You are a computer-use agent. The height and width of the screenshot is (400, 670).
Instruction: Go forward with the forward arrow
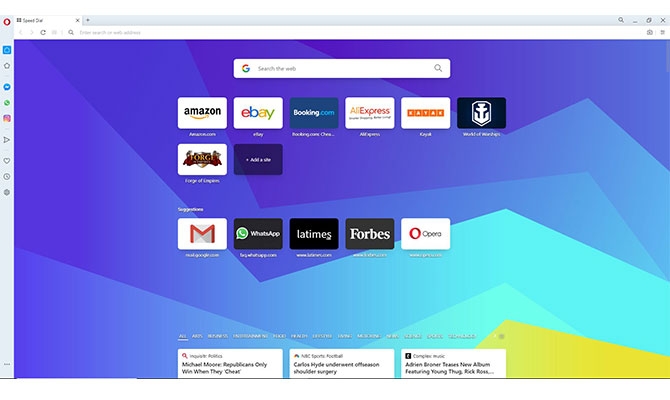pos(31,32)
